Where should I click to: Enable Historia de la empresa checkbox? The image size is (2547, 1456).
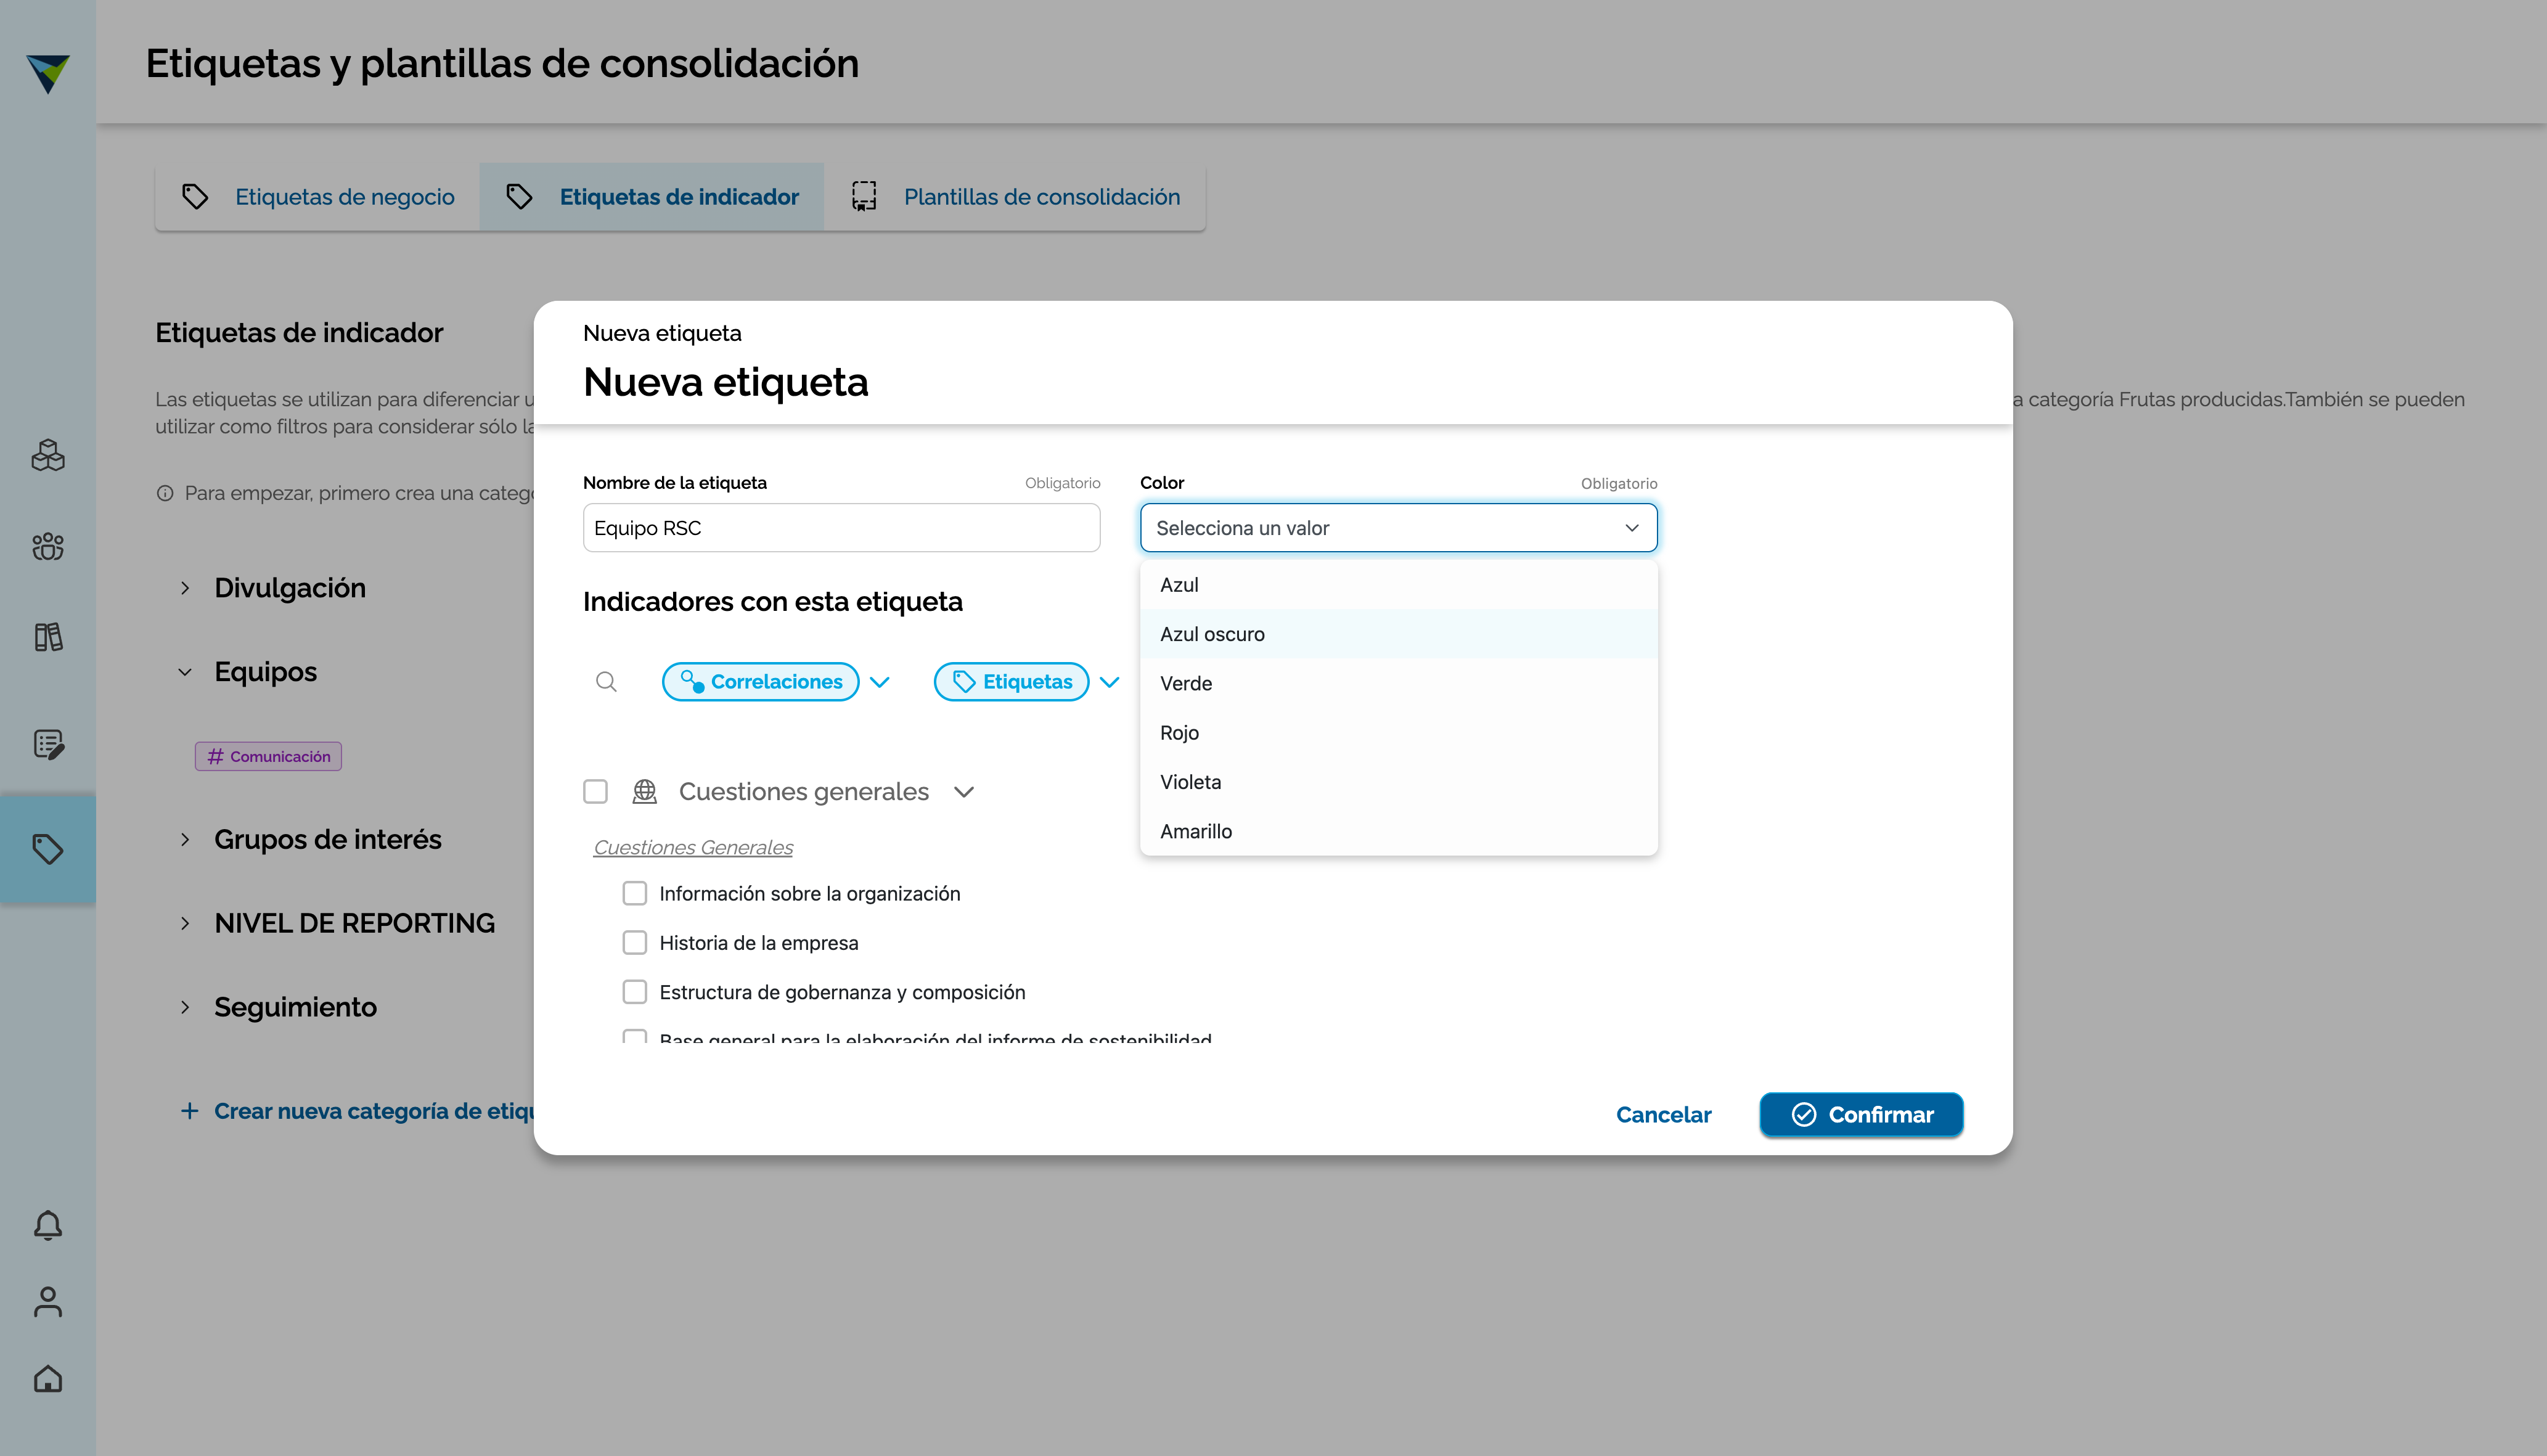(x=635, y=943)
